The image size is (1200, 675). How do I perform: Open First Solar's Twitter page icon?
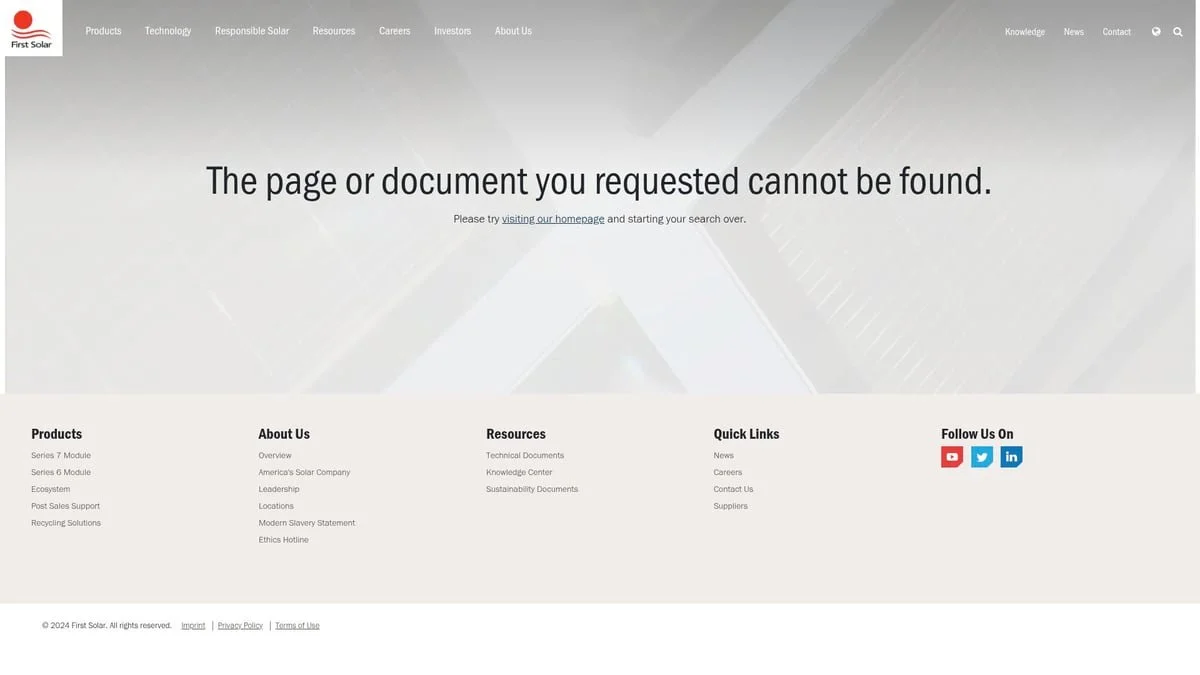click(982, 457)
